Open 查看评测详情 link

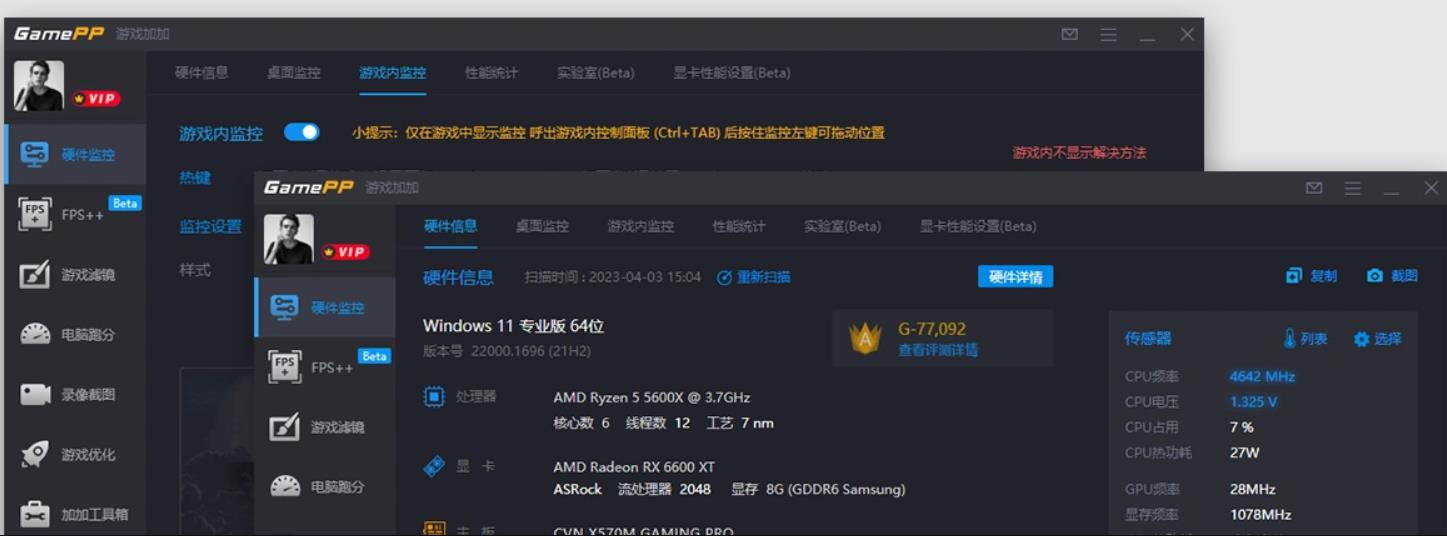(938, 350)
